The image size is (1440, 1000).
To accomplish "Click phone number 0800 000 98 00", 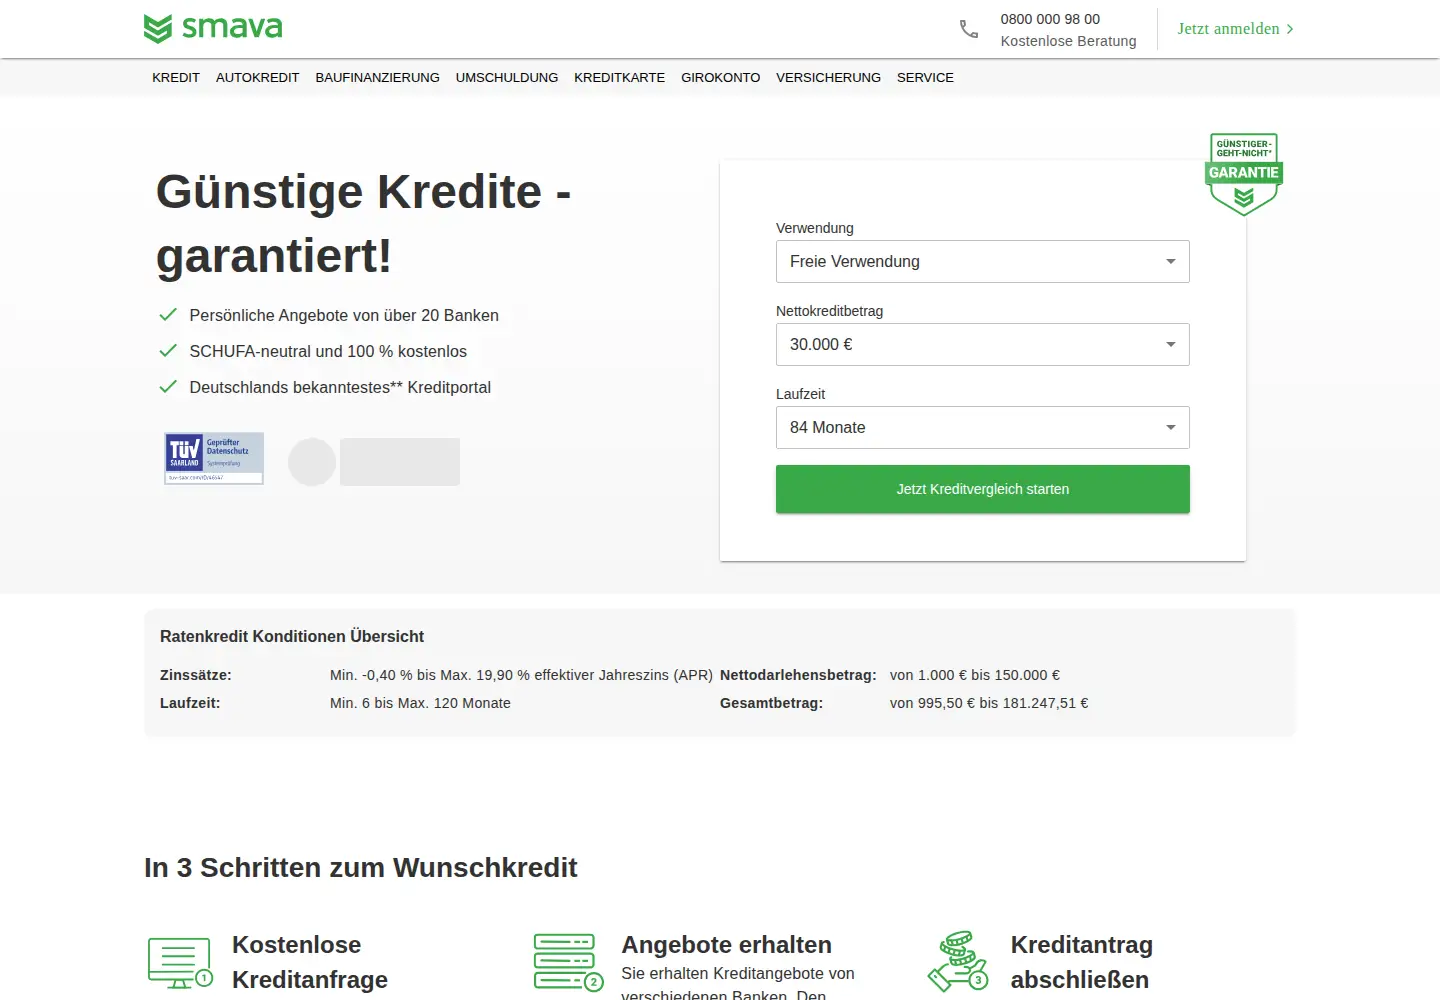I will click(1050, 19).
